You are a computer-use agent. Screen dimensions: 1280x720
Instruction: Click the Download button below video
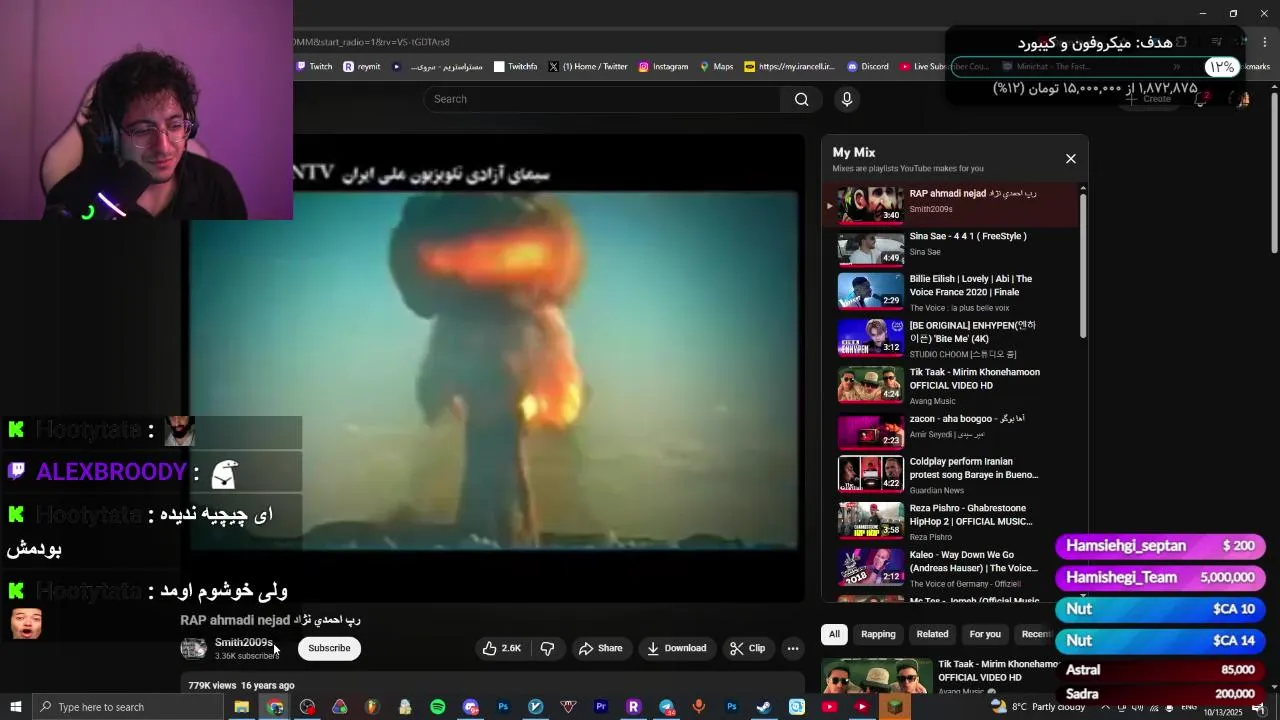tap(677, 648)
